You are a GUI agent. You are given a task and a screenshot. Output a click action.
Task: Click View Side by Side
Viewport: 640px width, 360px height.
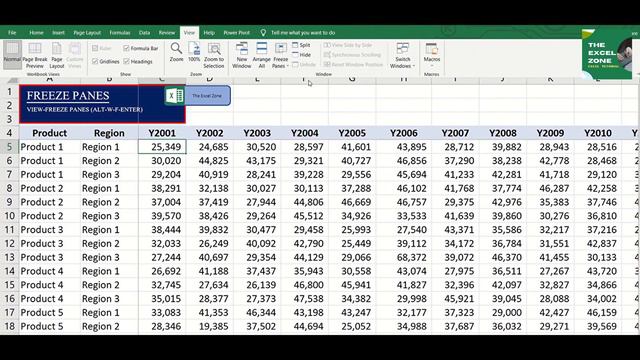348,45
